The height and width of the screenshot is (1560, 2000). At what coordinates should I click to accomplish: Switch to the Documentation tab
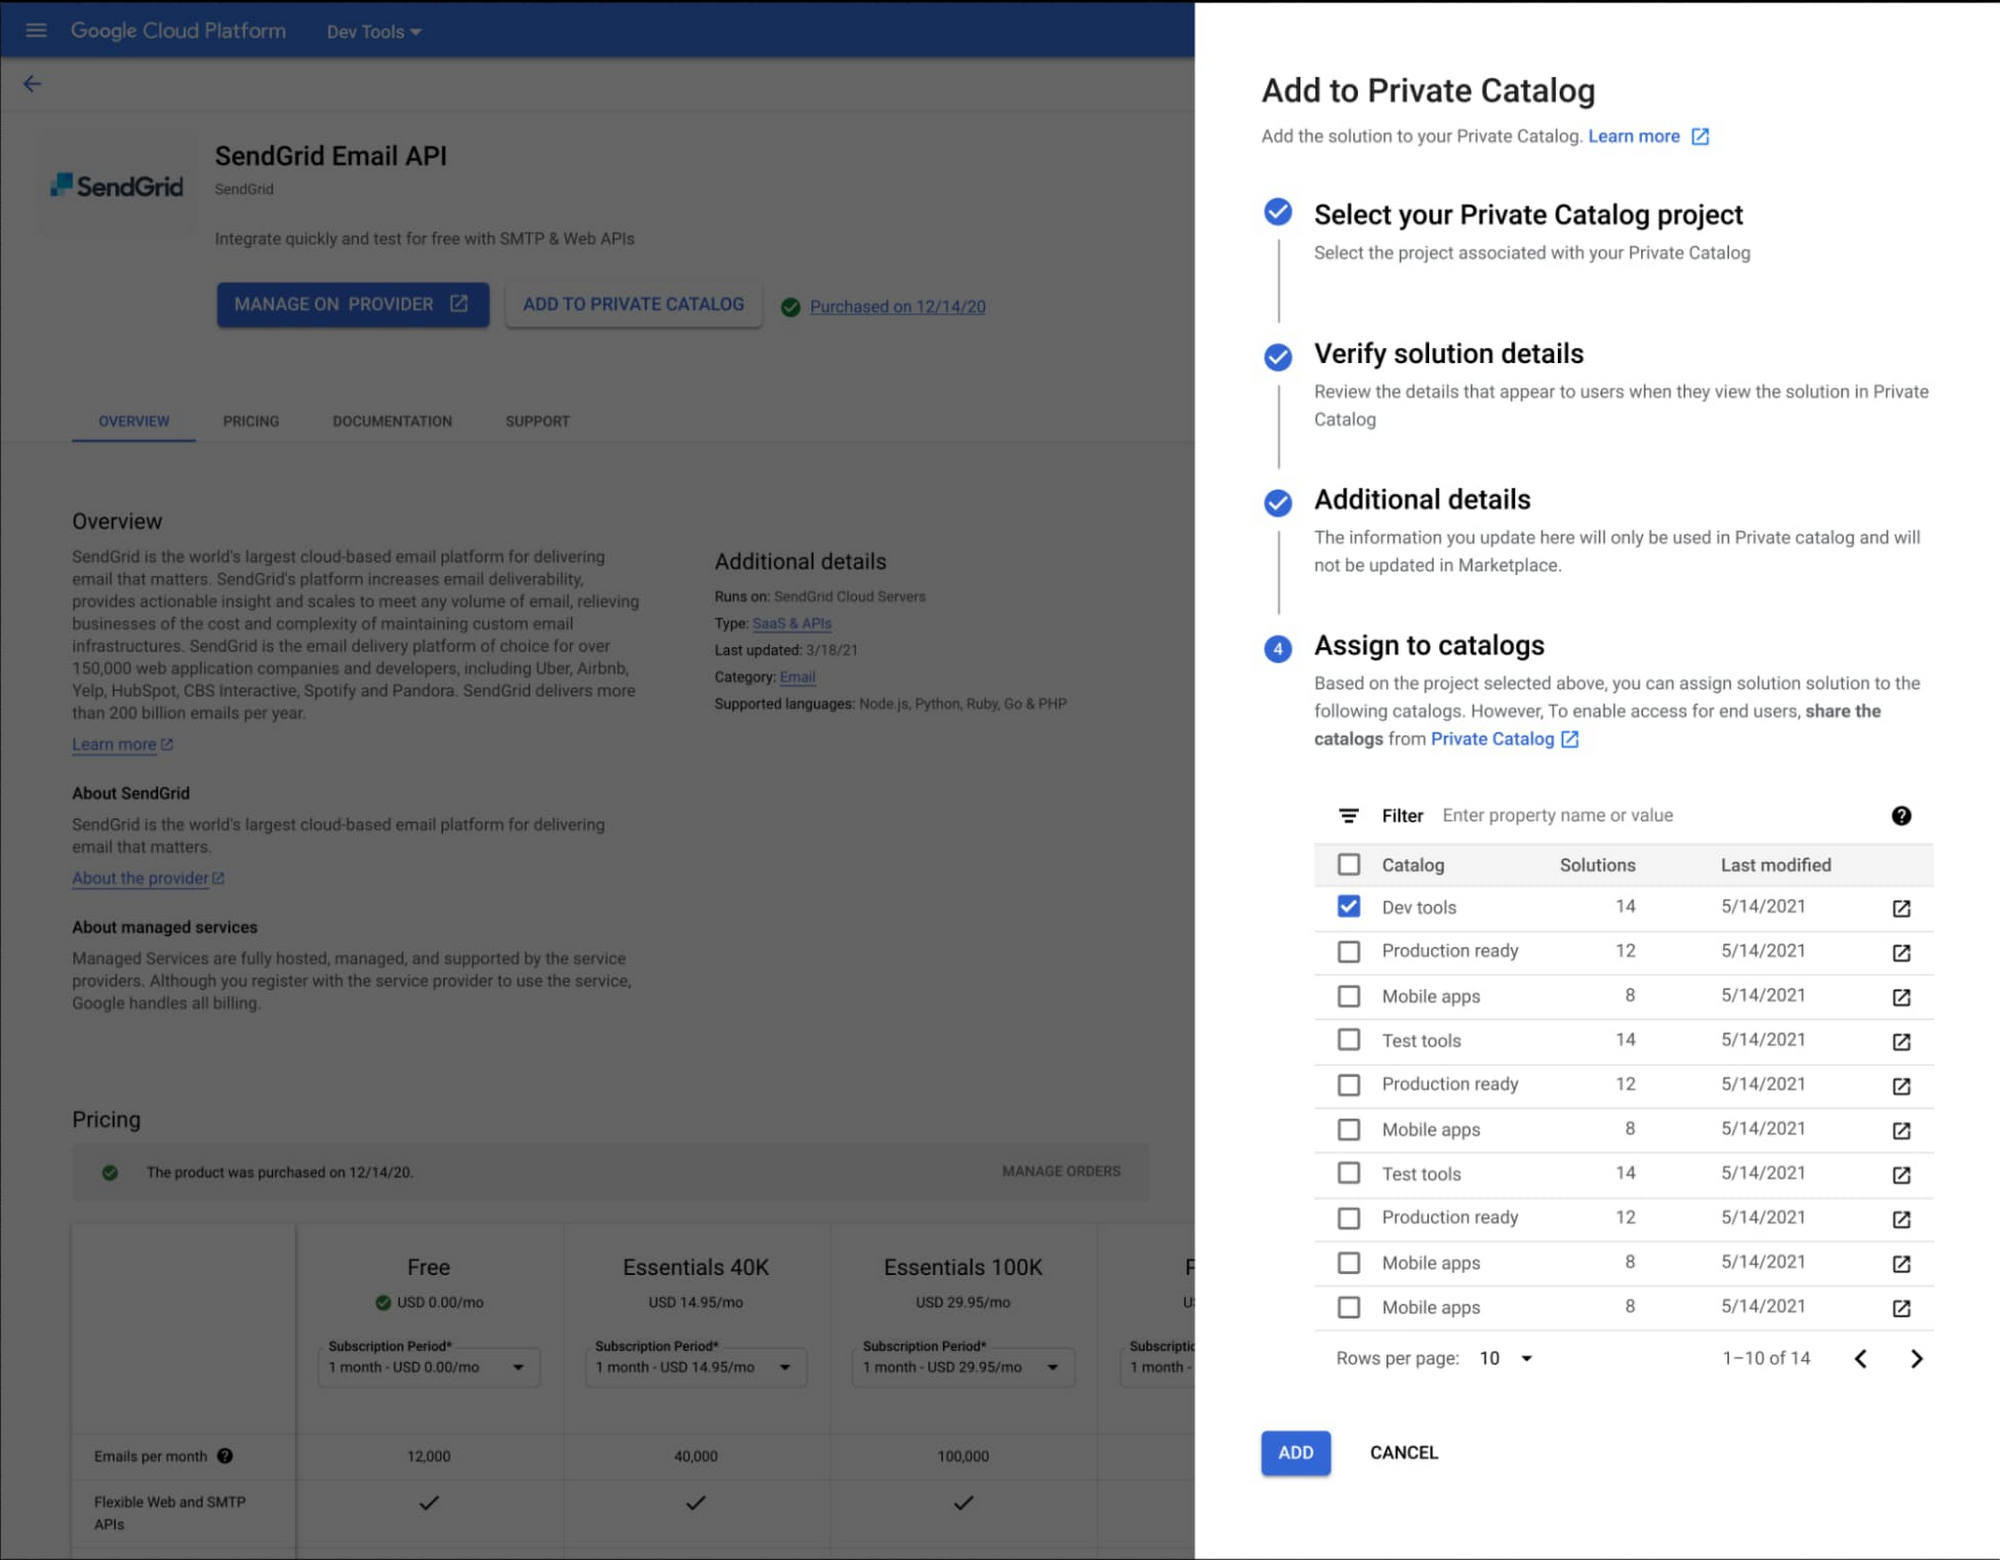pyautogui.click(x=392, y=421)
